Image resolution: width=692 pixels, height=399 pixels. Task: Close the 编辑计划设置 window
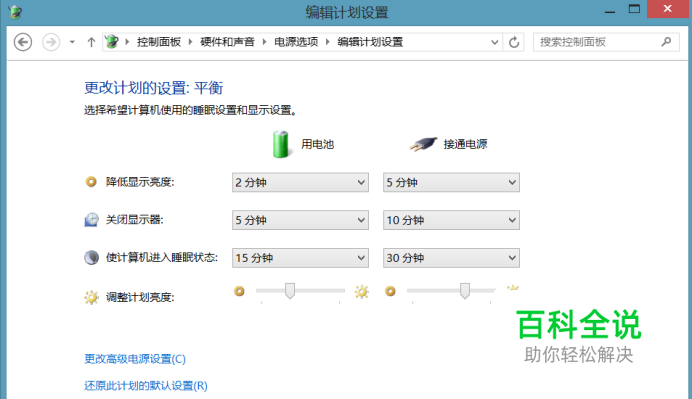668,9
